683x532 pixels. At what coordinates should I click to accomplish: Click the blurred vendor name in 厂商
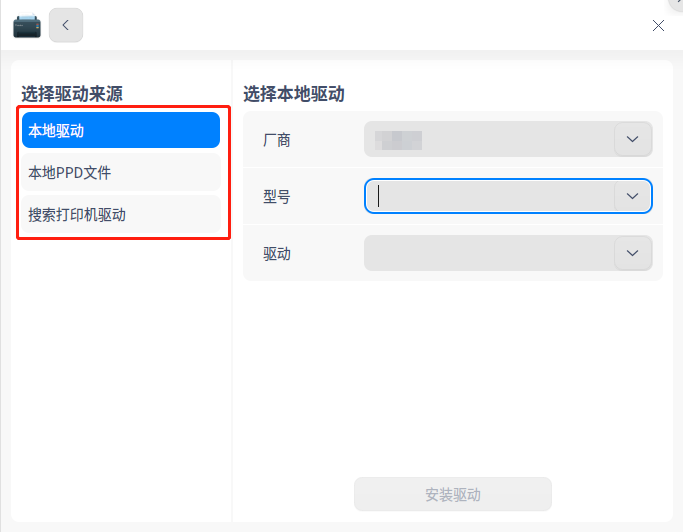coord(398,139)
